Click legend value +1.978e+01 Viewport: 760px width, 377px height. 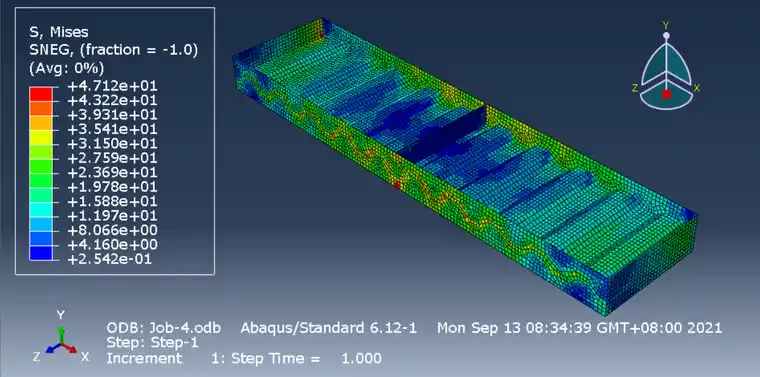(x=112, y=187)
